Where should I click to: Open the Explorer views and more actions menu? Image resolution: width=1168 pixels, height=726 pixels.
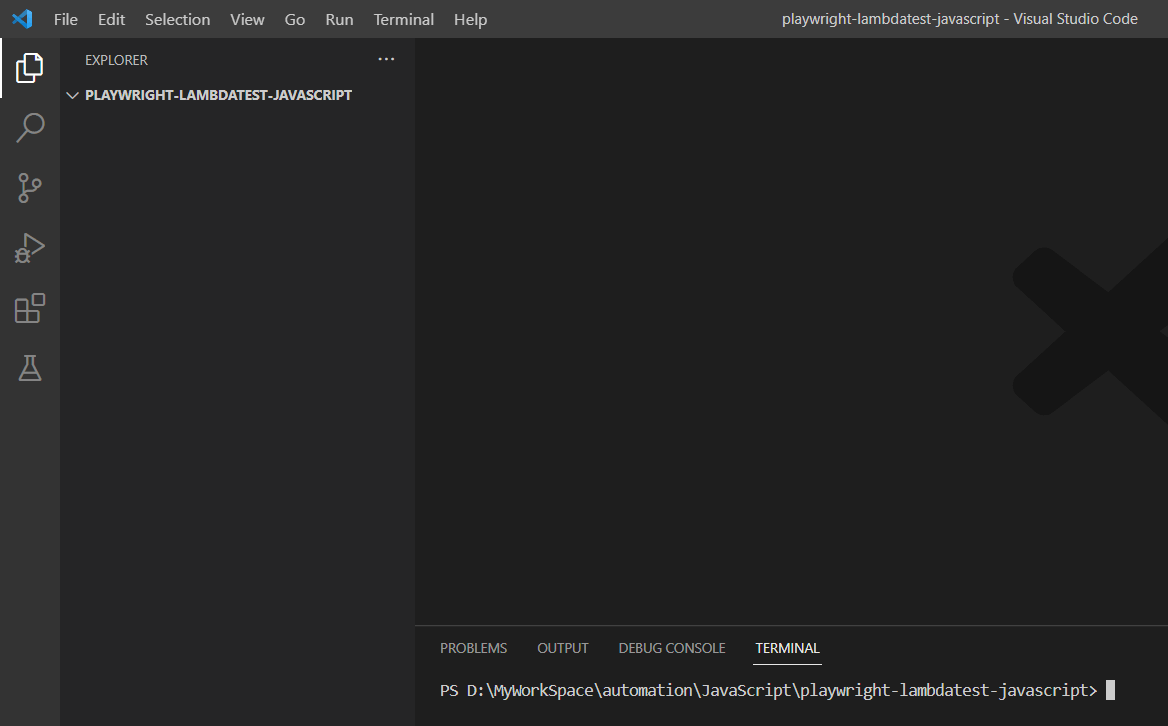(x=386, y=59)
